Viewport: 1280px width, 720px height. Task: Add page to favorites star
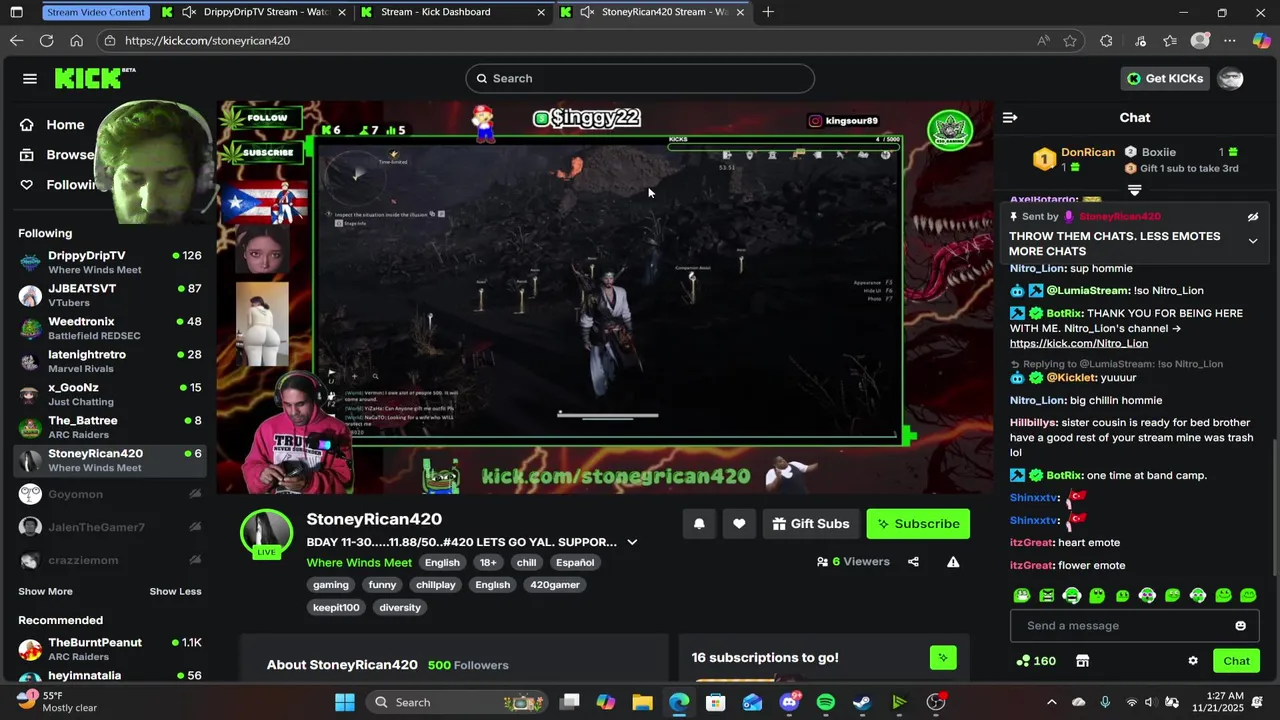point(1070,41)
